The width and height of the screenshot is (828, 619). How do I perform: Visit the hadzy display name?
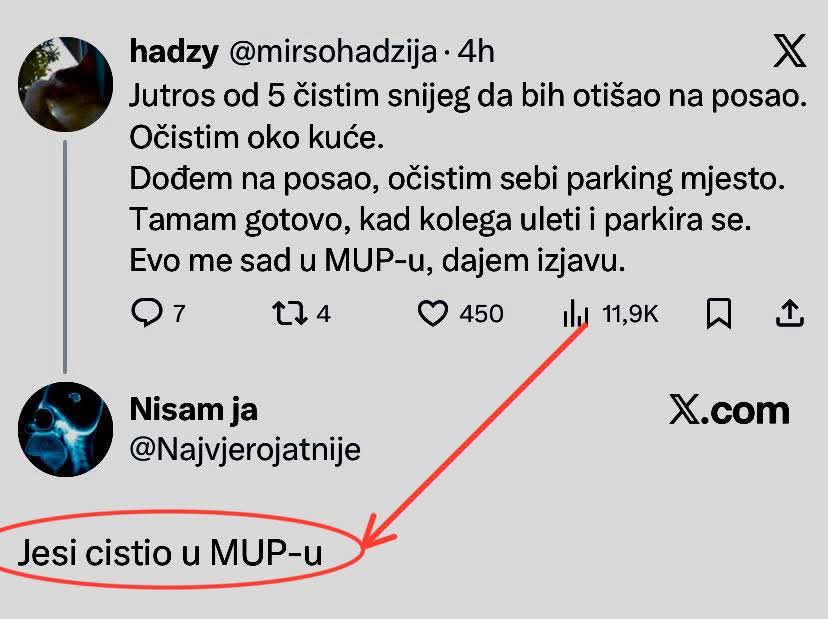[174, 52]
